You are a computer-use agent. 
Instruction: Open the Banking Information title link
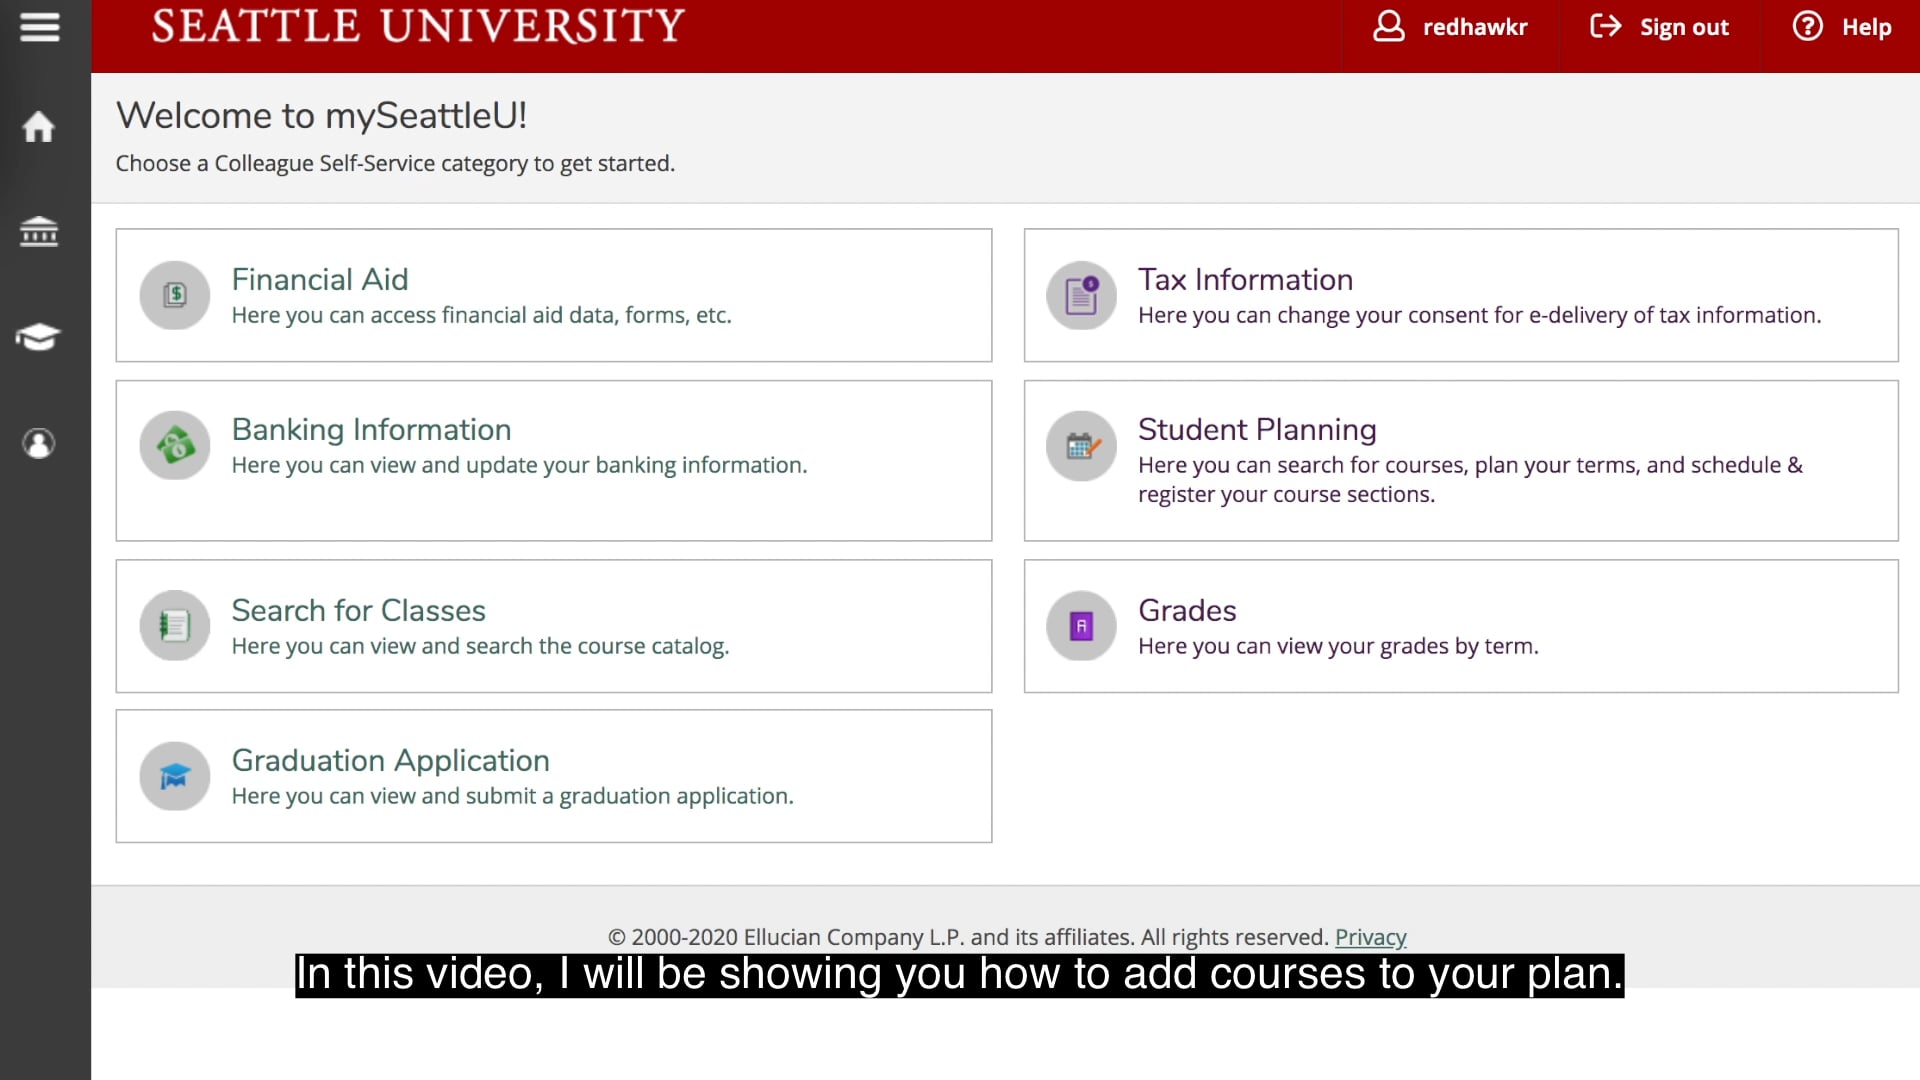[x=371, y=429]
